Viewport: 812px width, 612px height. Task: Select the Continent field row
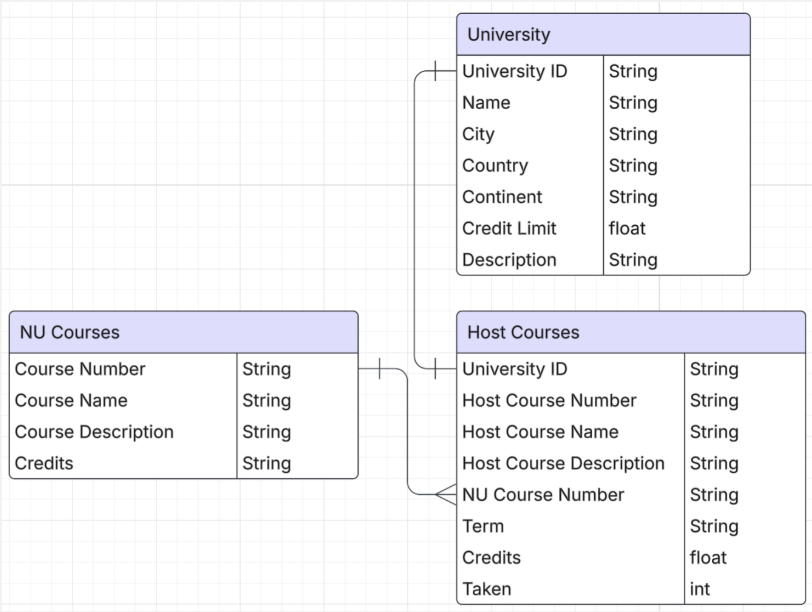[603, 197]
